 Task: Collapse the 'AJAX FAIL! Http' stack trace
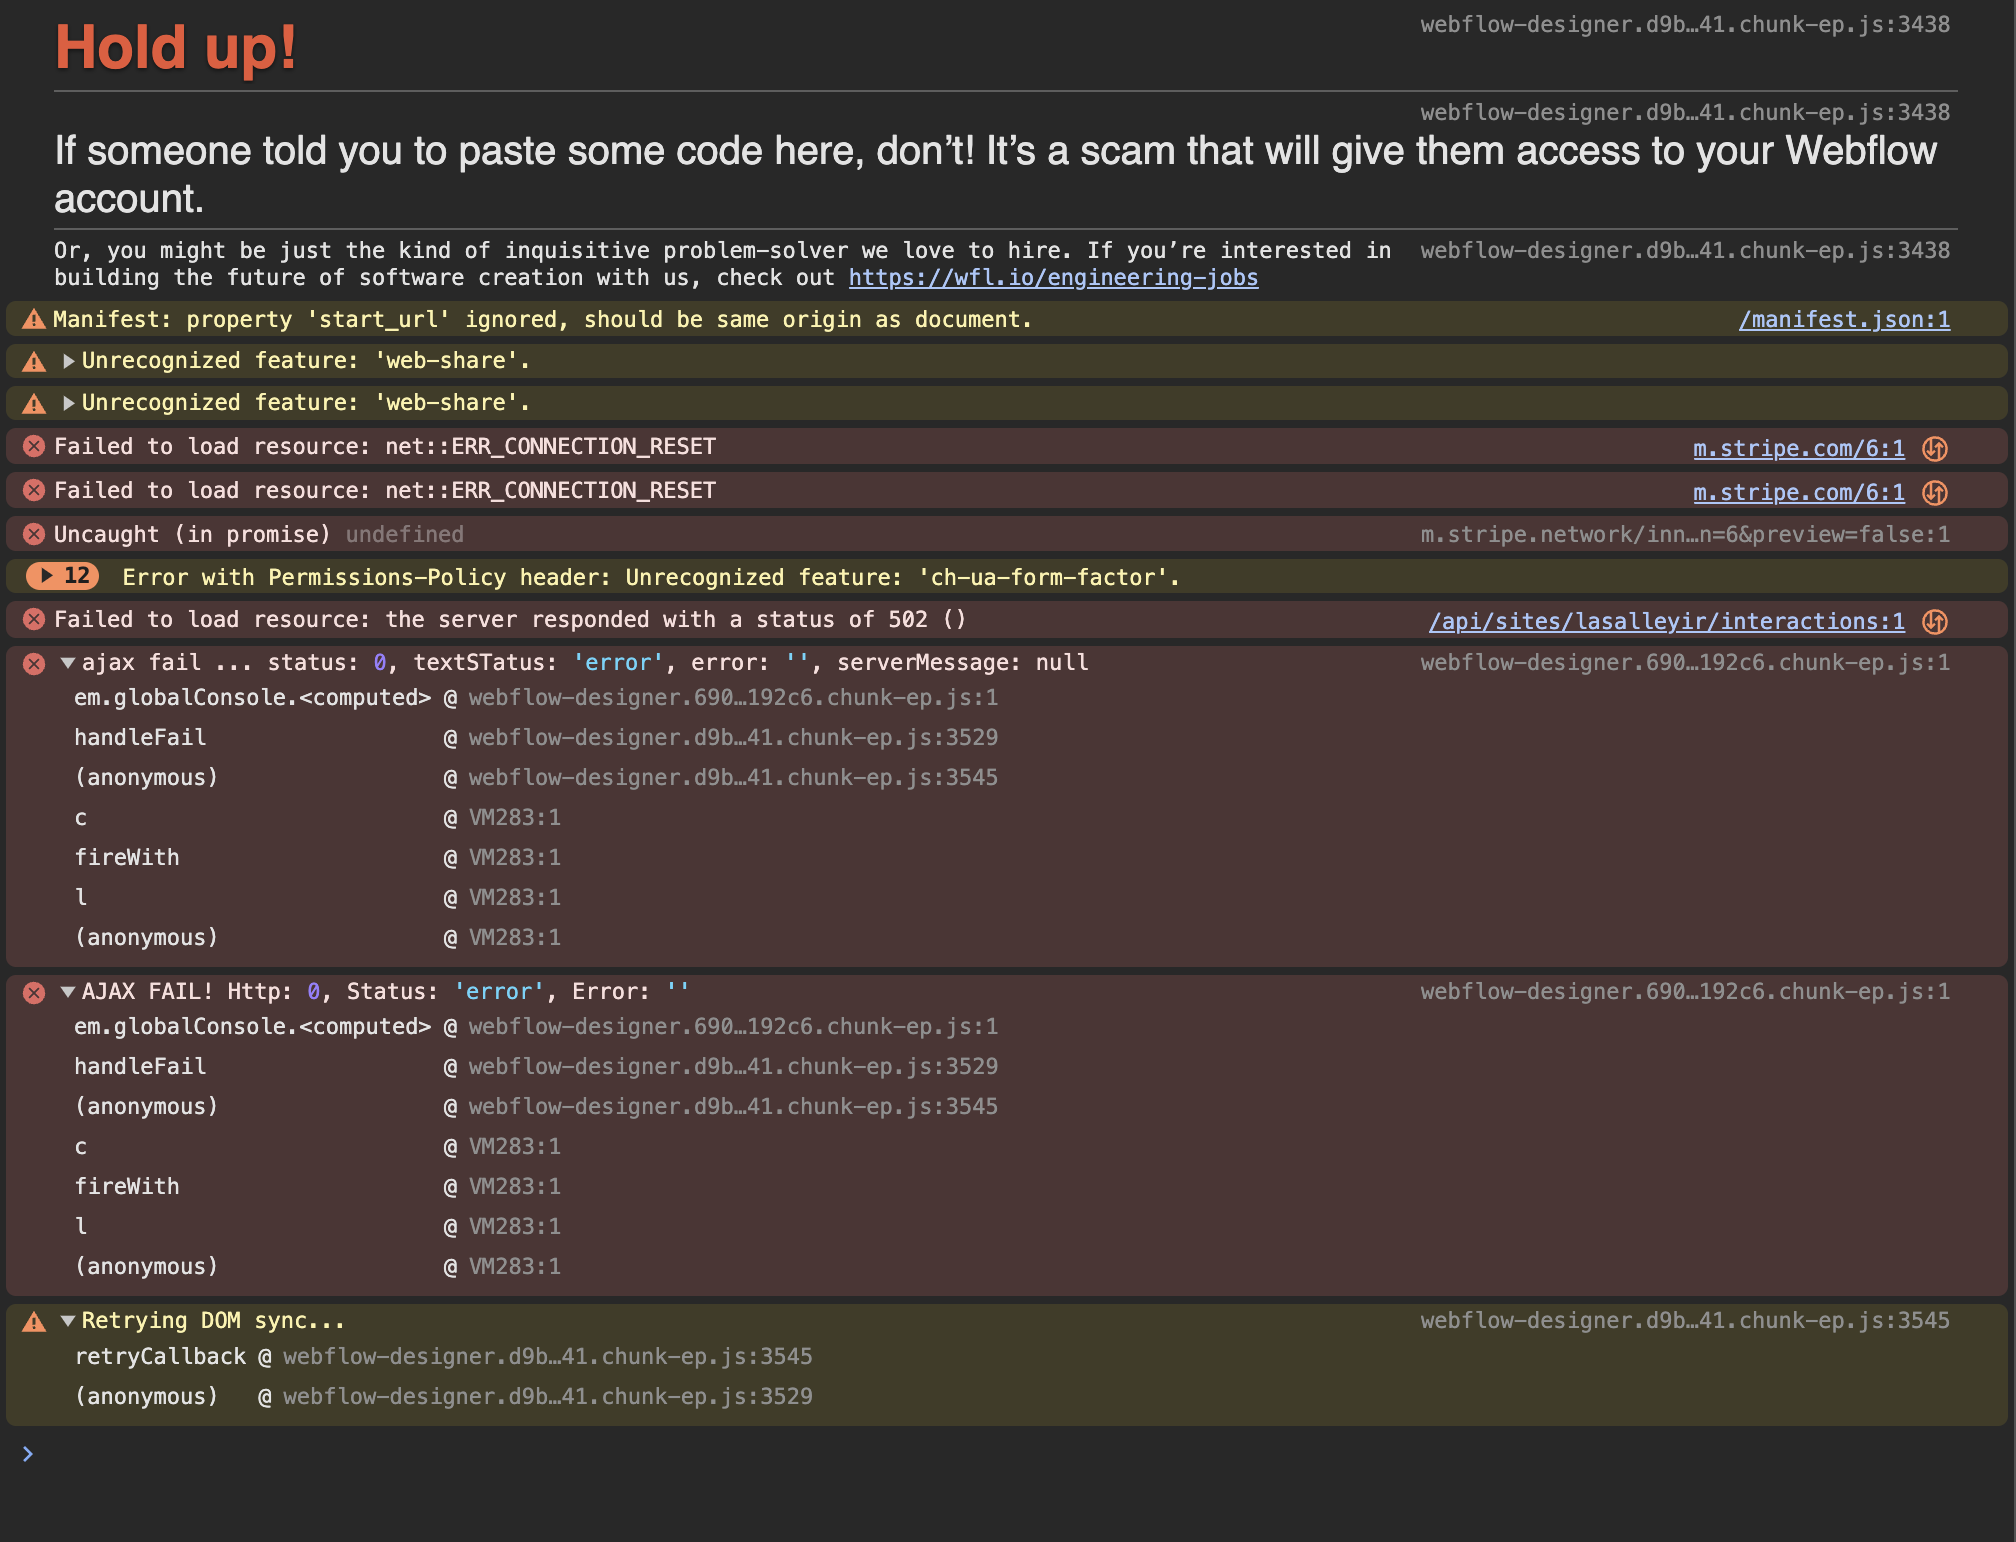(x=68, y=992)
